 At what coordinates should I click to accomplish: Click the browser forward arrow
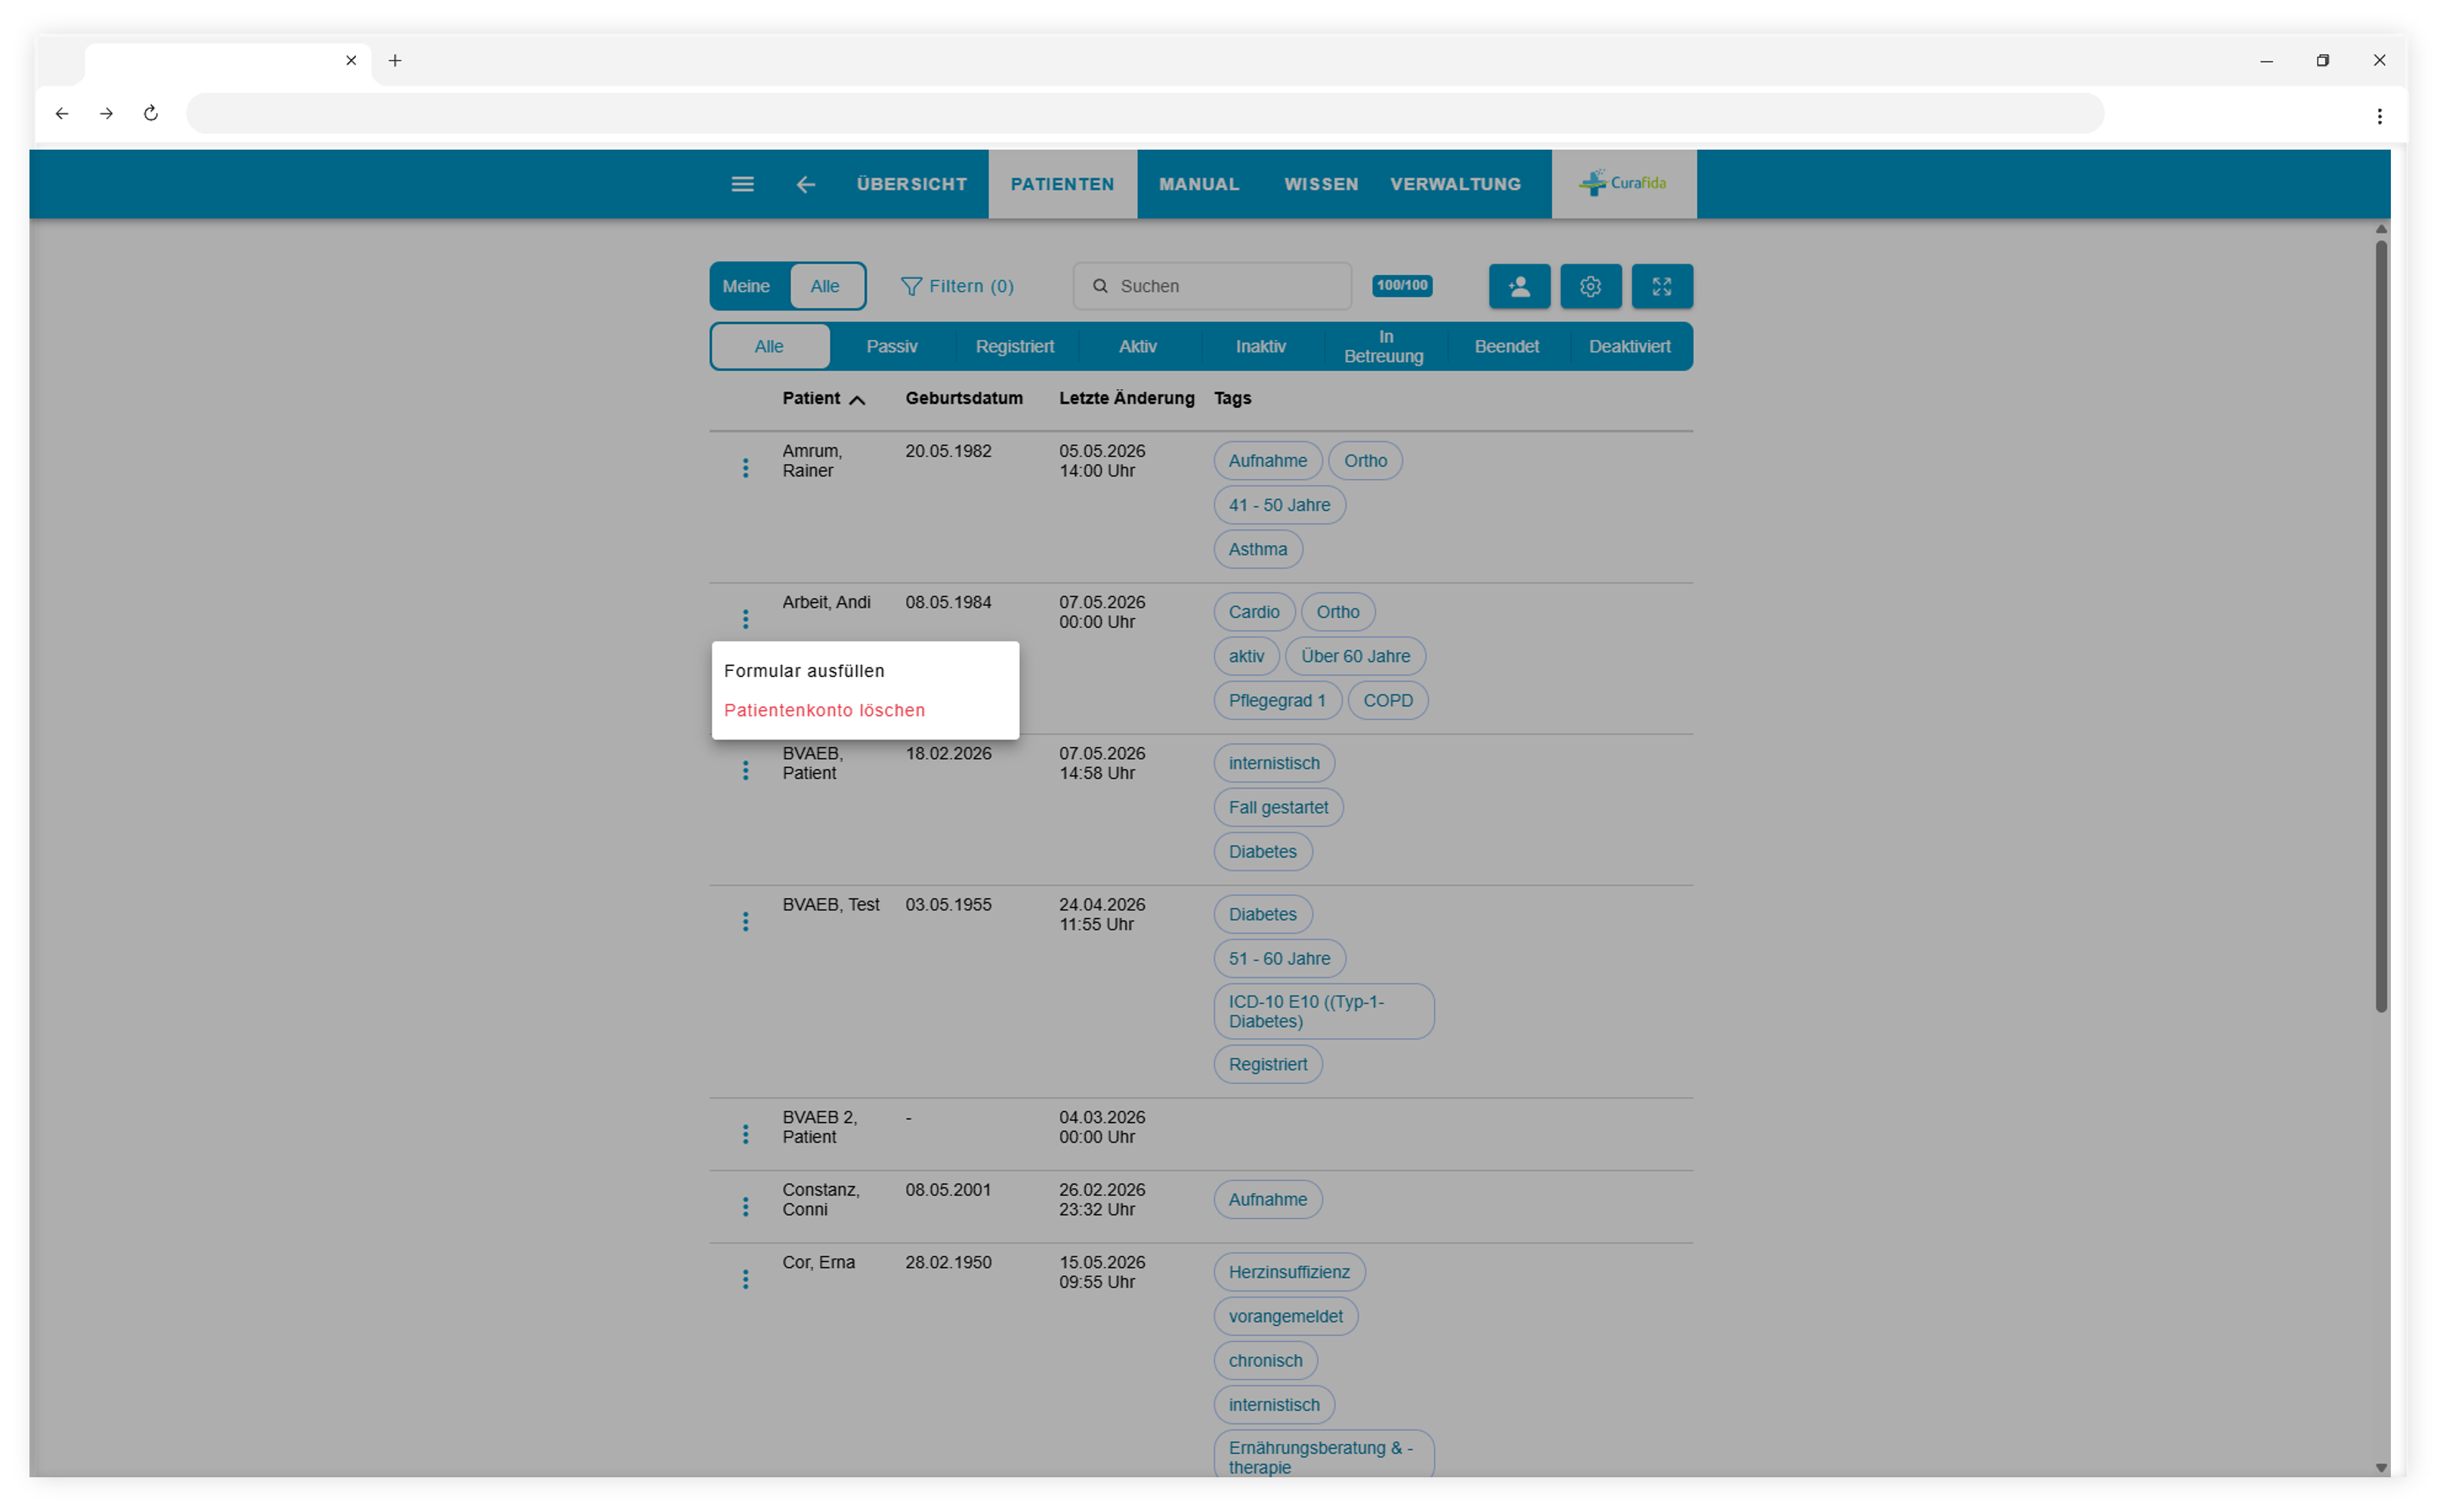point(106,114)
